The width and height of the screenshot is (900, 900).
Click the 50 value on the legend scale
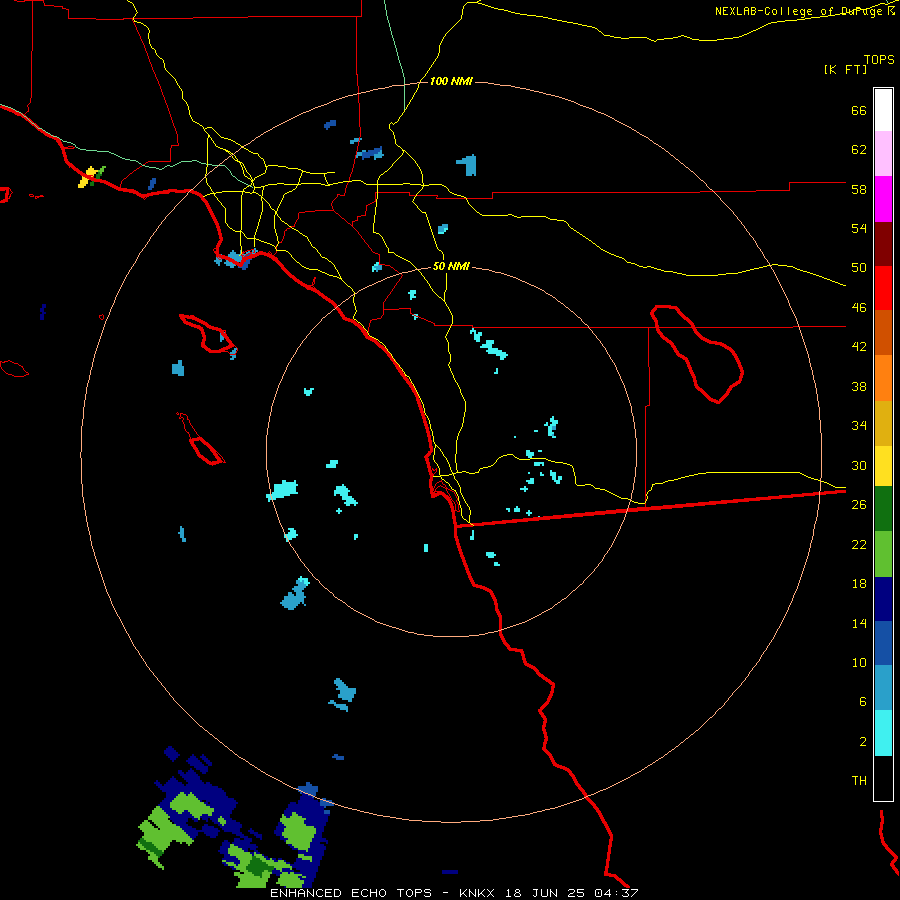click(859, 268)
